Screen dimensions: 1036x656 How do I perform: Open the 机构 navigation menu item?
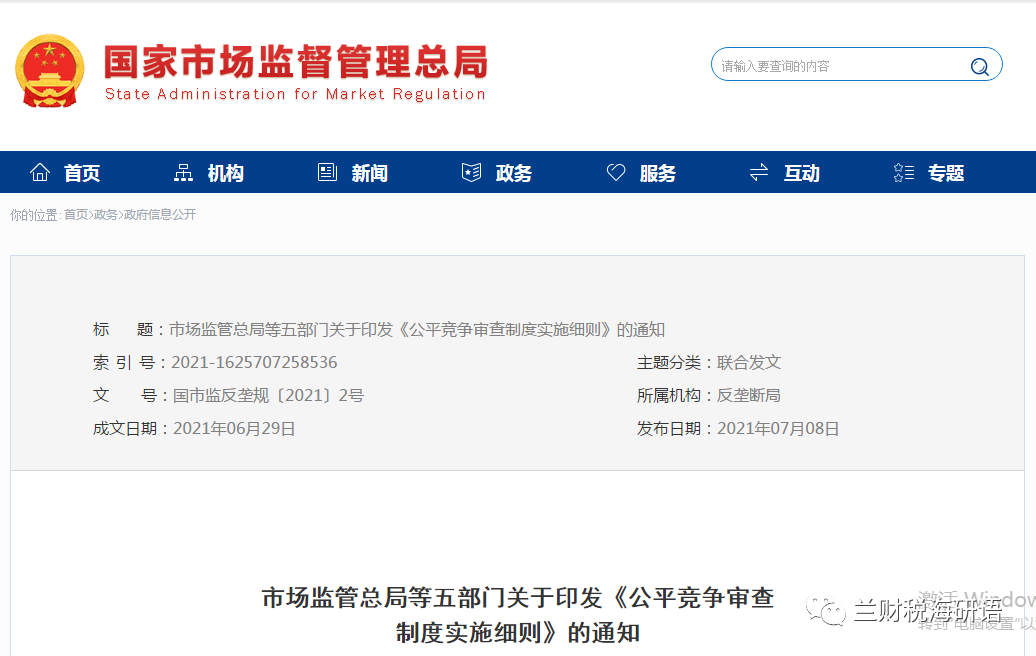pyautogui.click(x=226, y=173)
